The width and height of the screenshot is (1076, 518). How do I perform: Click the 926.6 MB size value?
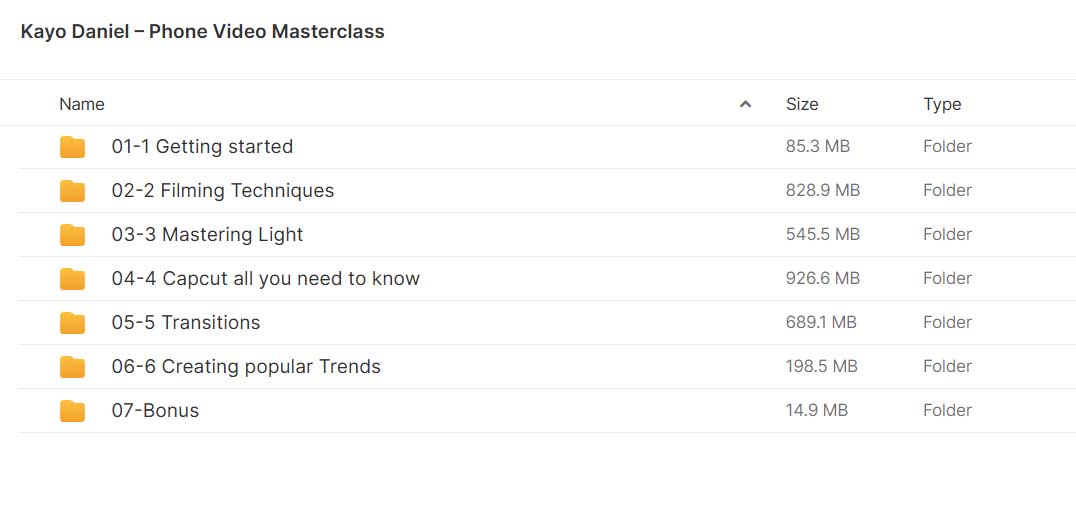click(823, 279)
